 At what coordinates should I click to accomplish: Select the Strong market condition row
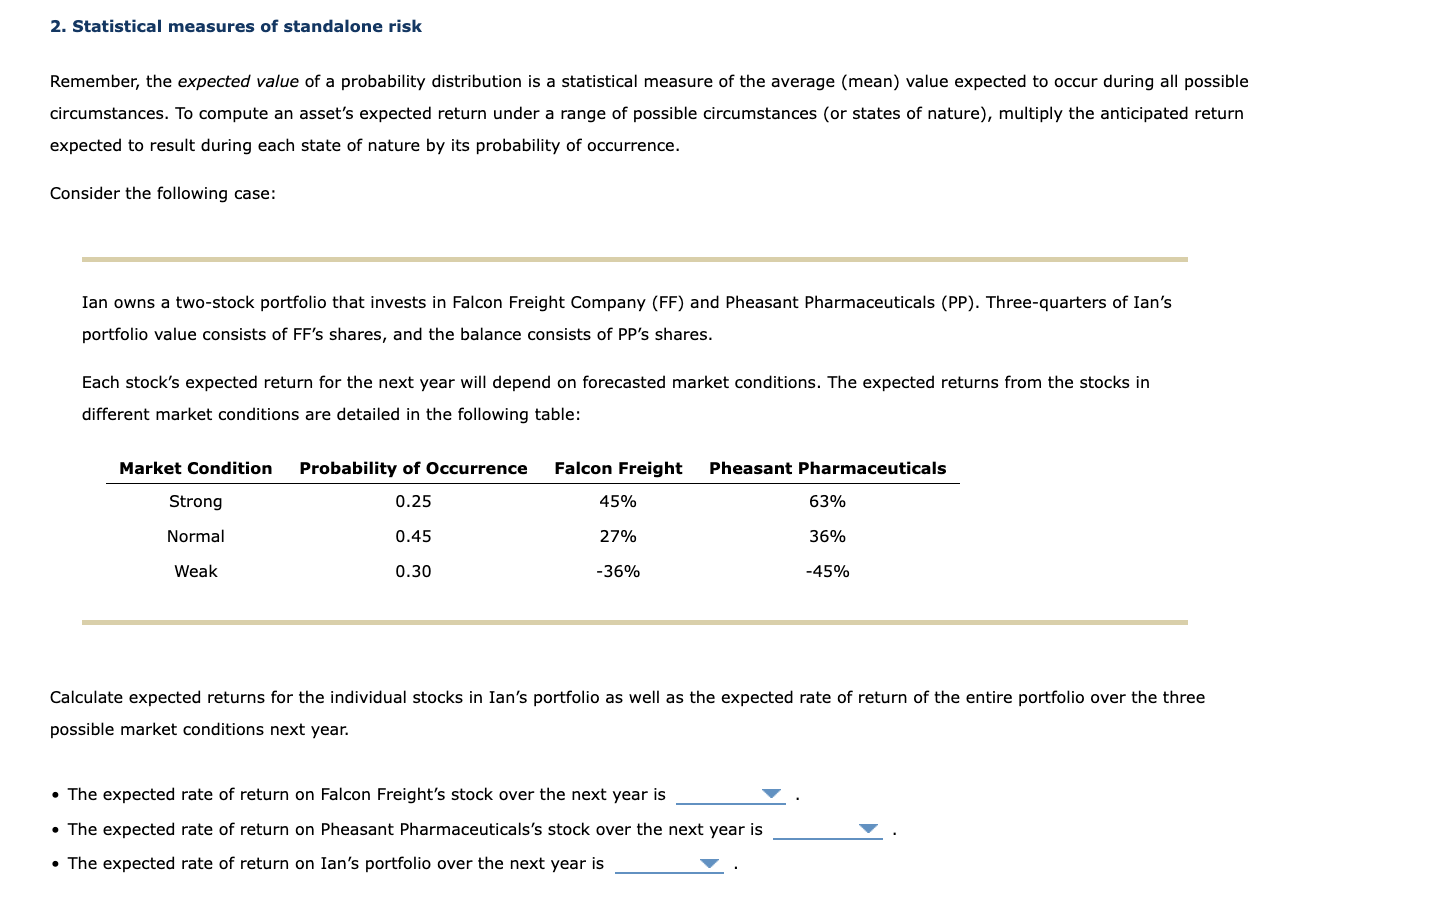point(195,501)
